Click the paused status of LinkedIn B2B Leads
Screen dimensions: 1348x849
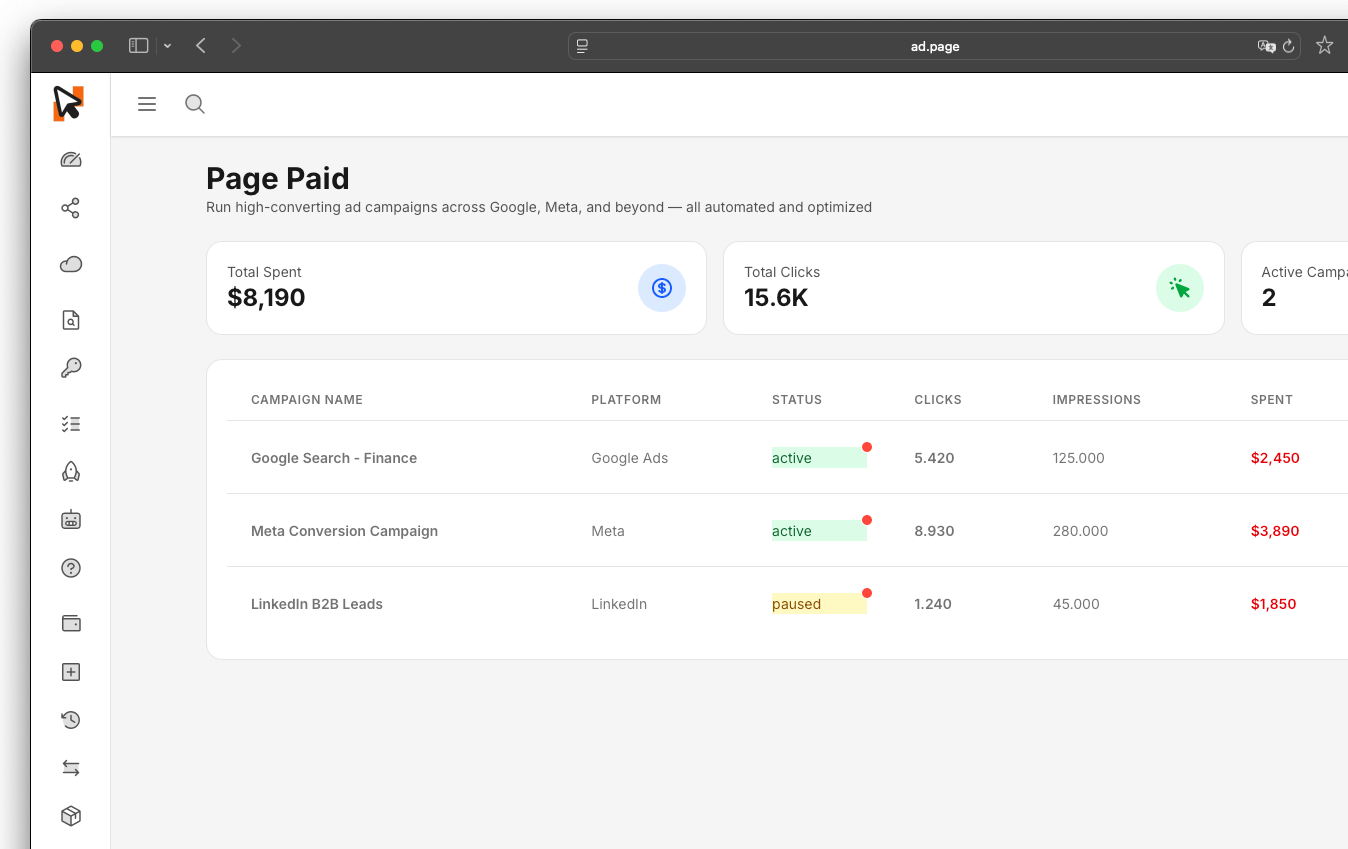819,604
